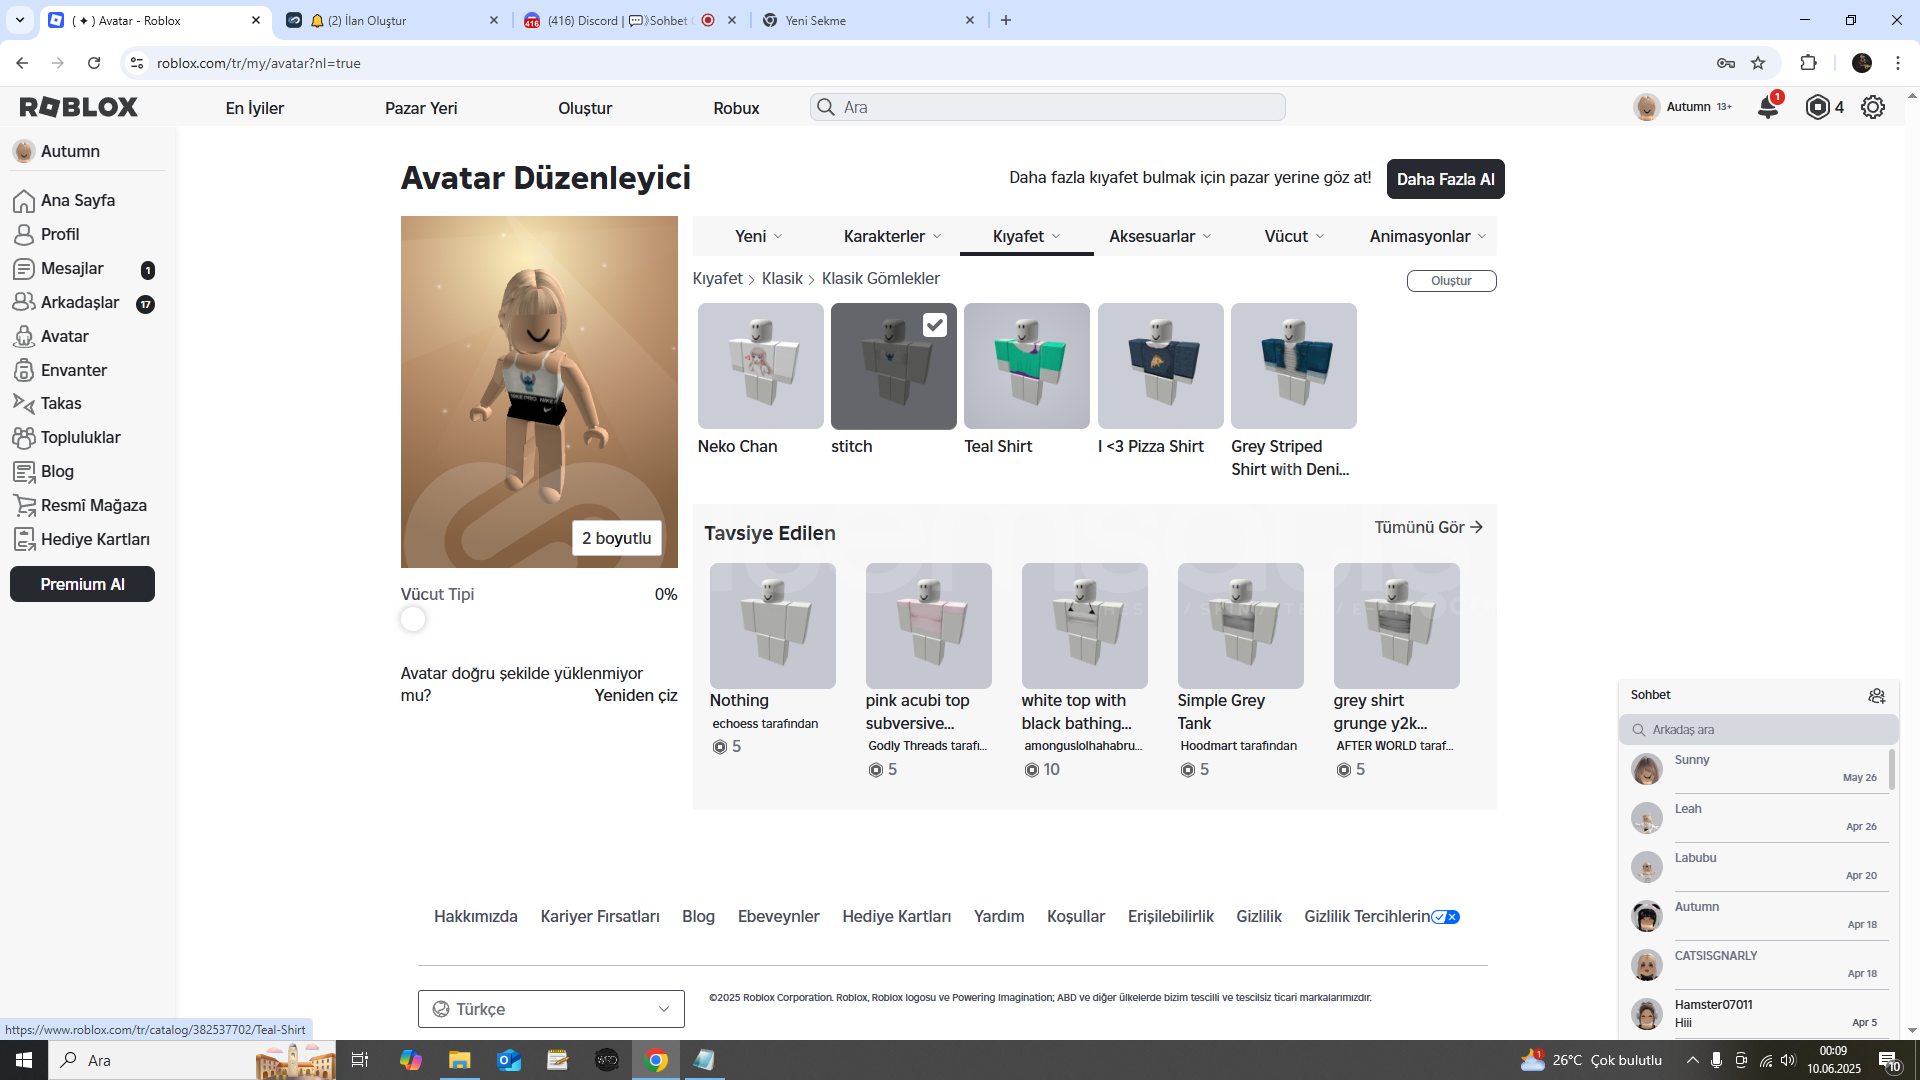Open the Pazar Yeri menu
The width and height of the screenshot is (1920, 1080).
click(421, 108)
